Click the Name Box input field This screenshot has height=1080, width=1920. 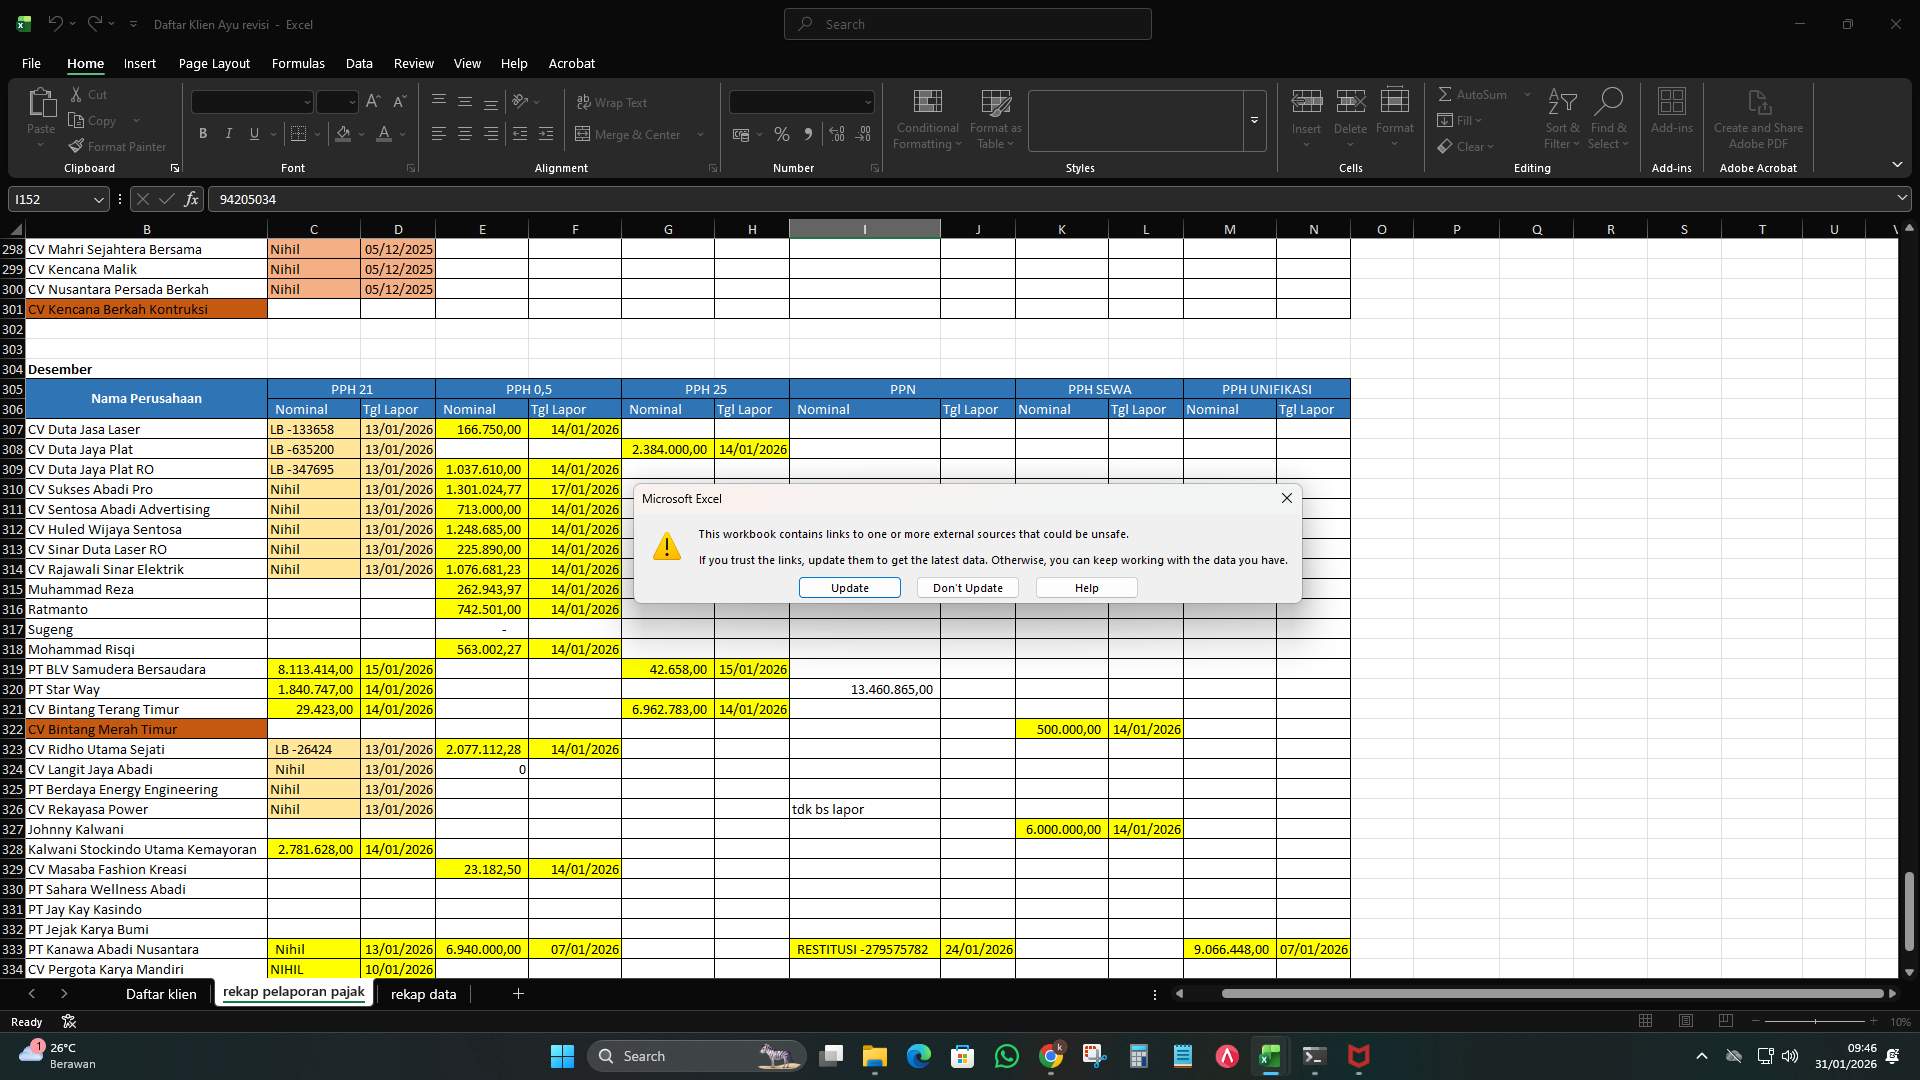pyautogui.click(x=50, y=199)
